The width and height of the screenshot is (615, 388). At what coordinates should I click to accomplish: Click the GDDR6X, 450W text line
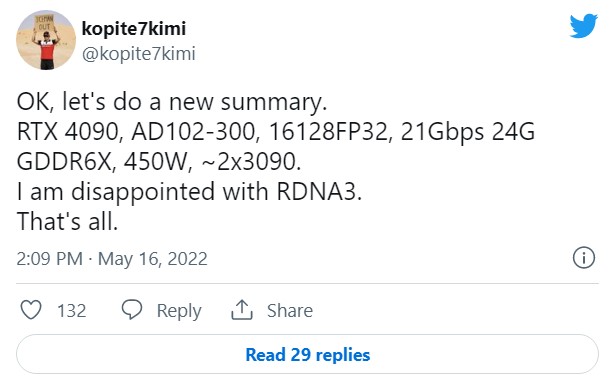click(x=159, y=162)
